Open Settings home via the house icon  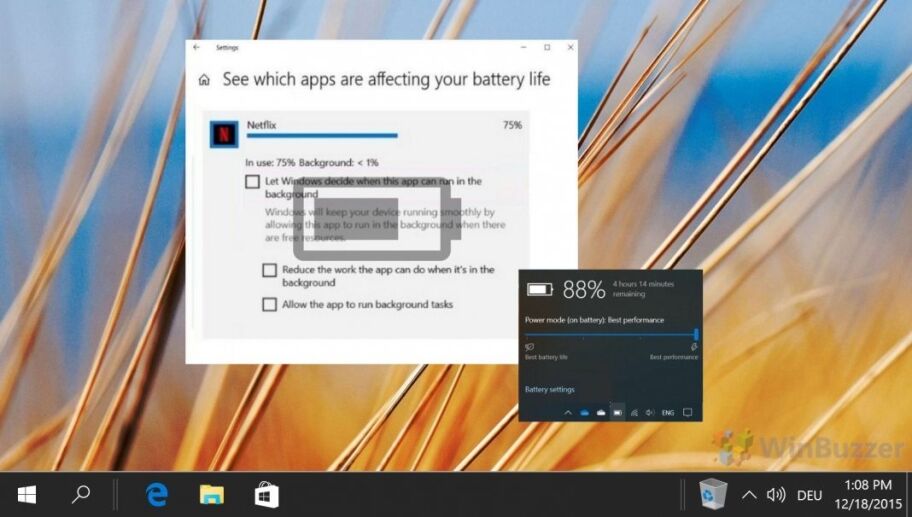[204, 80]
